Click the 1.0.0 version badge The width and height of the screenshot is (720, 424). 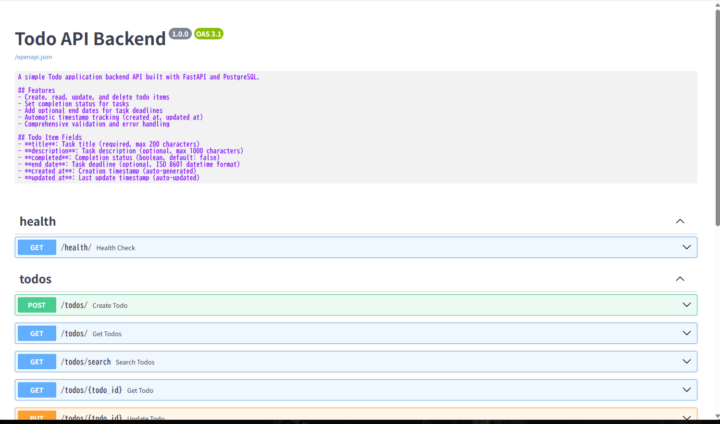tap(180, 34)
